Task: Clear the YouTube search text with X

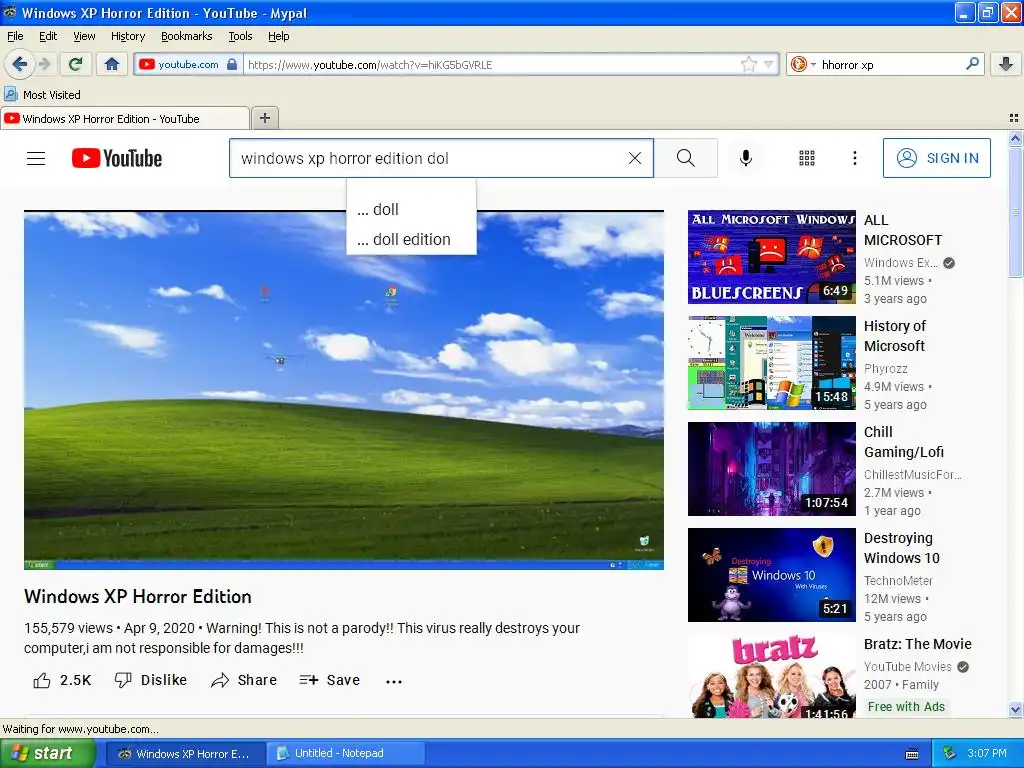Action: click(635, 158)
